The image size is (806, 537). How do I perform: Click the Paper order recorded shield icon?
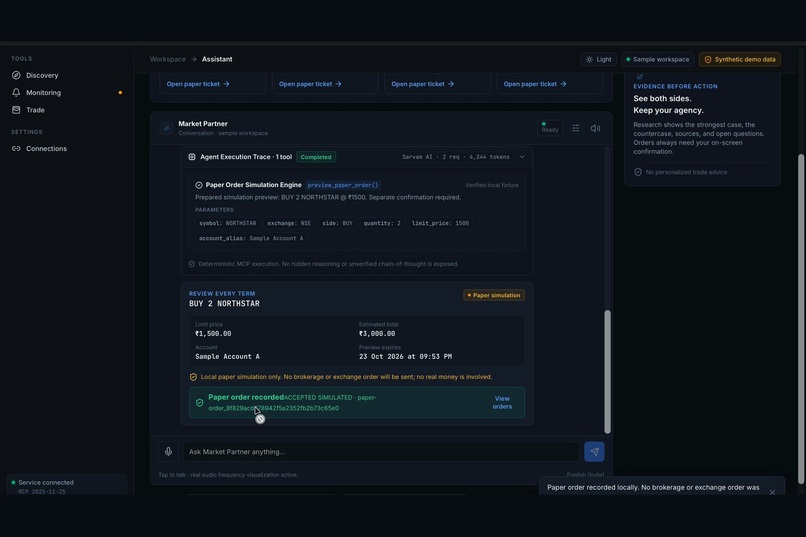tap(199, 403)
